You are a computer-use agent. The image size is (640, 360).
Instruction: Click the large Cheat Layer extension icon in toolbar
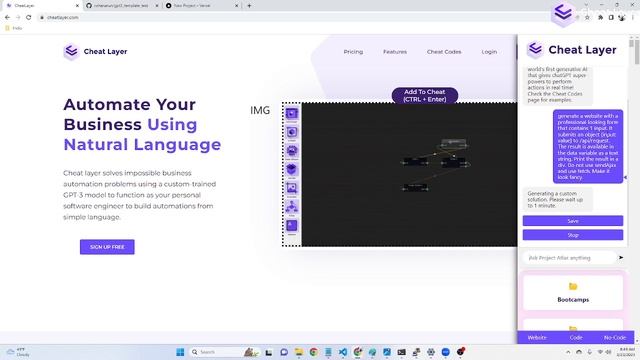click(563, 14)
